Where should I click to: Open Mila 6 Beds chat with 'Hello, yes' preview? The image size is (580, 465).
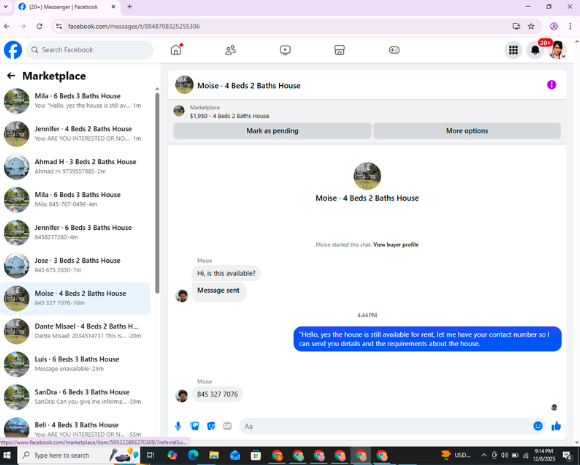click(76, 101)
